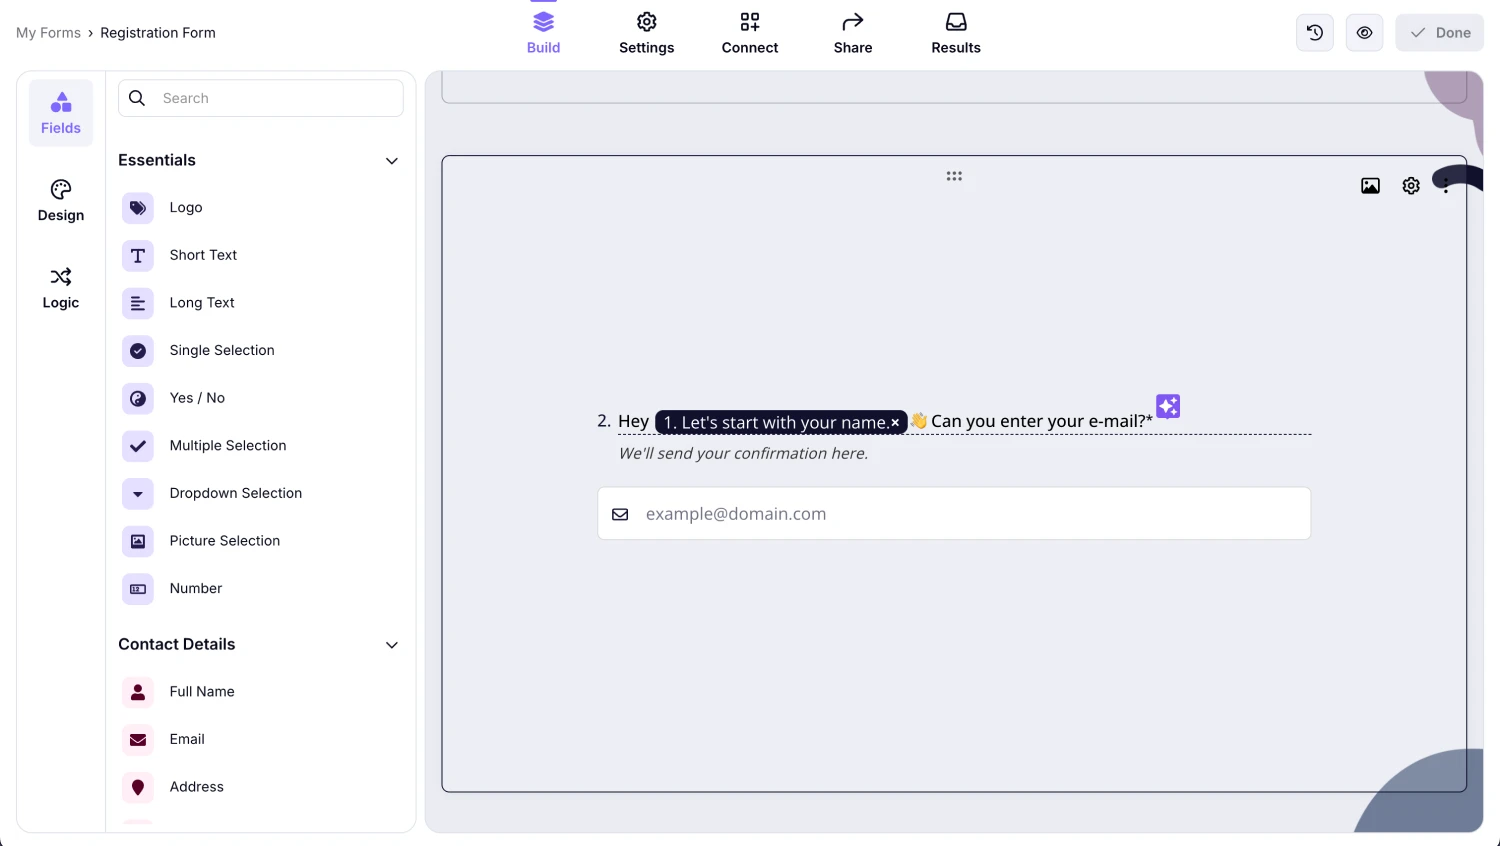Remove the name mention from the question
1500x846 pixels.
point(895,422)
